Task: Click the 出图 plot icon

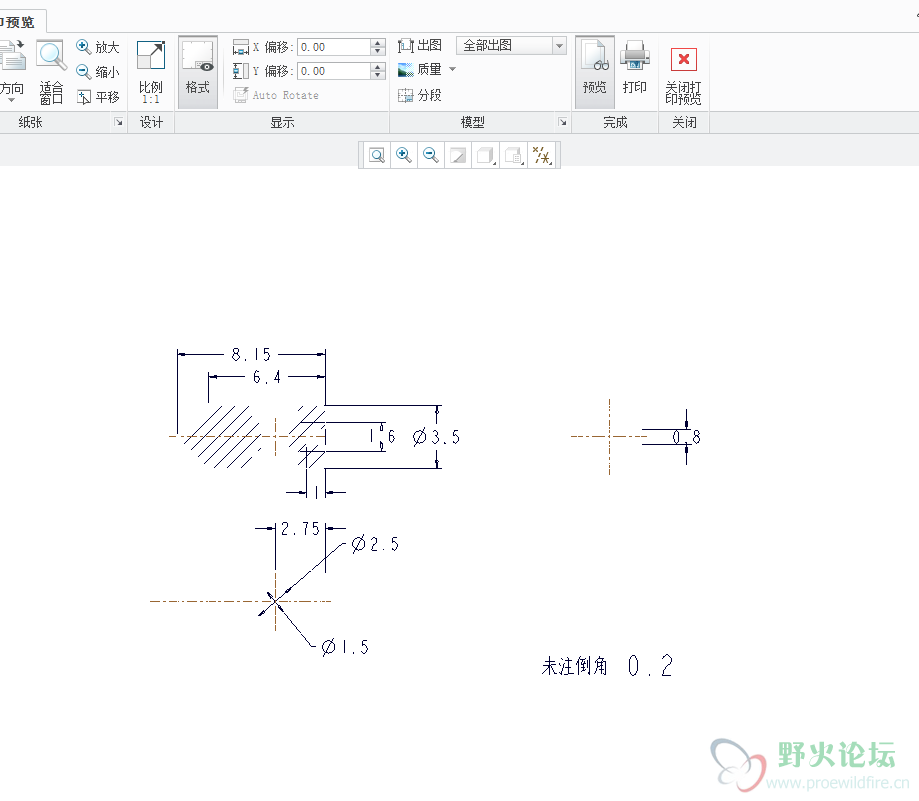Action: click(406, 45)
